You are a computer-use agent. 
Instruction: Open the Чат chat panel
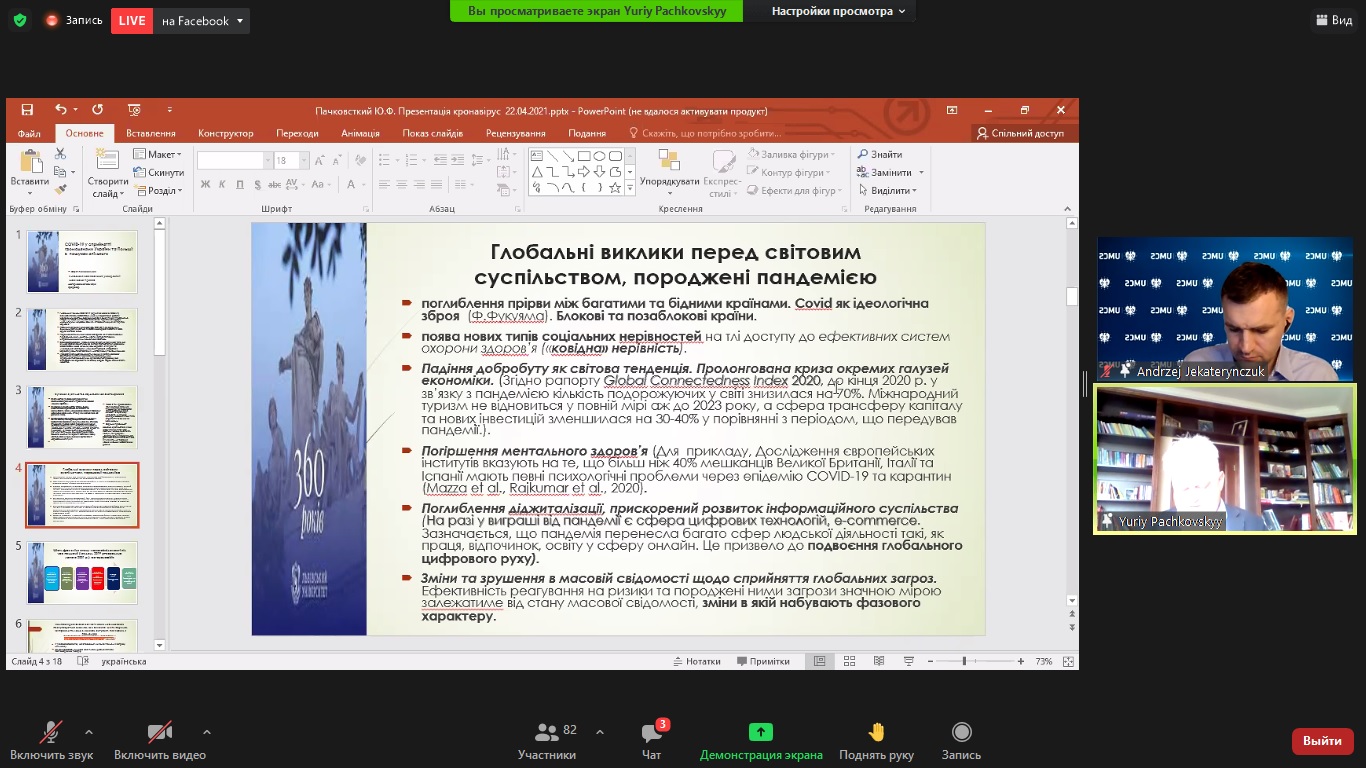pyautogui.click(x=652, y=741)
